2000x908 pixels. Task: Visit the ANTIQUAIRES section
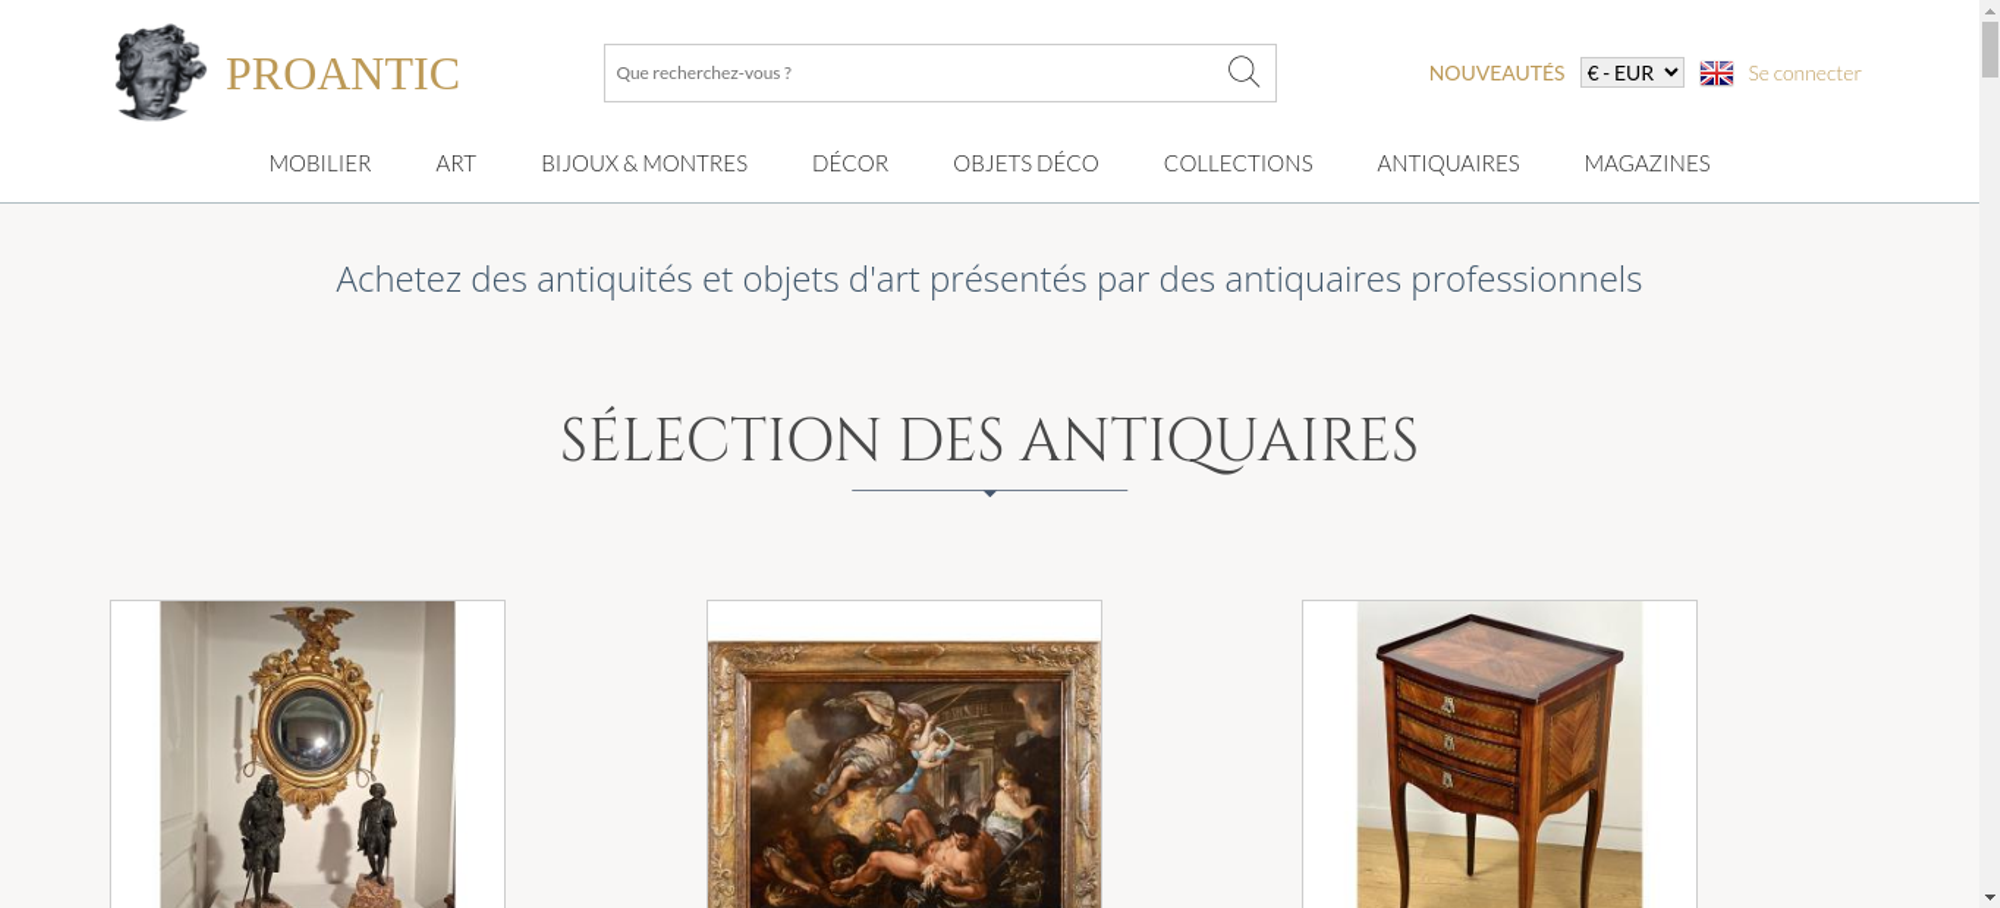1448,163
